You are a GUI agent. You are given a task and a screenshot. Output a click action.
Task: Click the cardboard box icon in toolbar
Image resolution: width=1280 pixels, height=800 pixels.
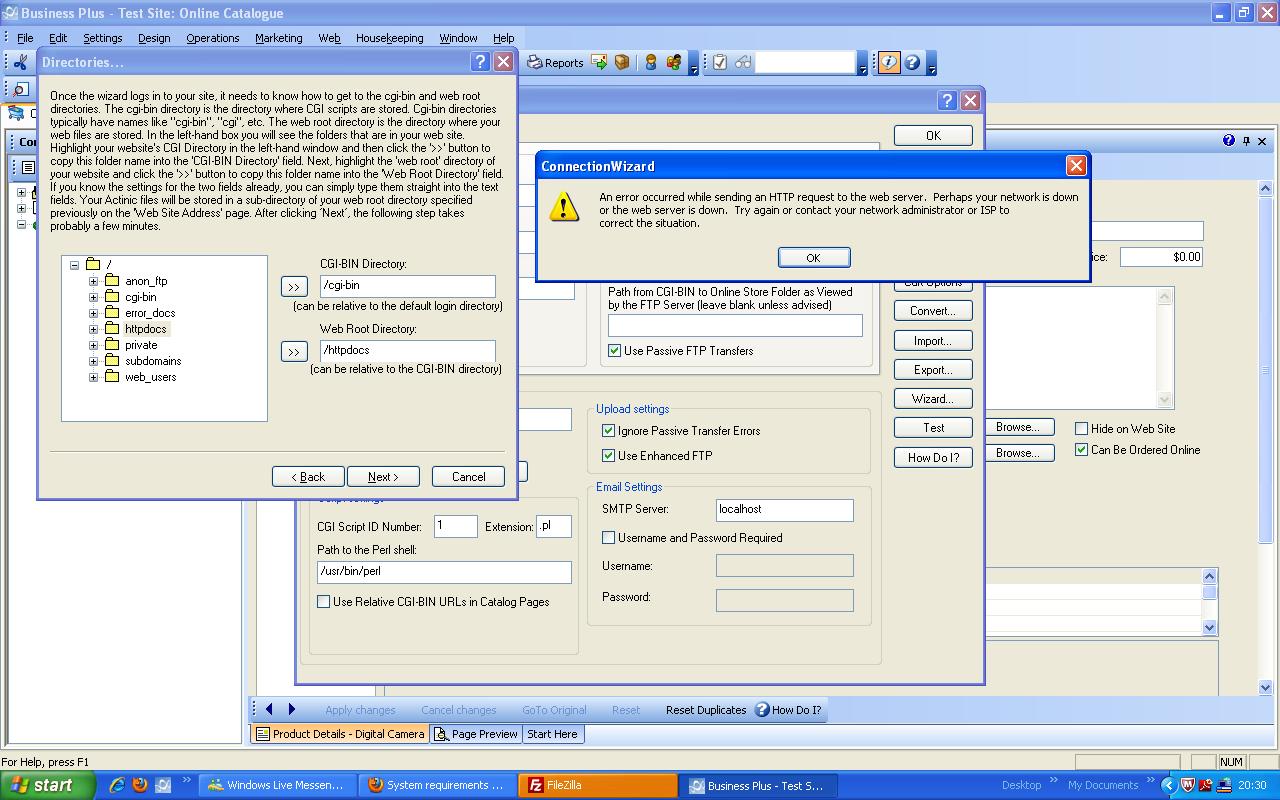pyautogui.click(x=622, y=63)
